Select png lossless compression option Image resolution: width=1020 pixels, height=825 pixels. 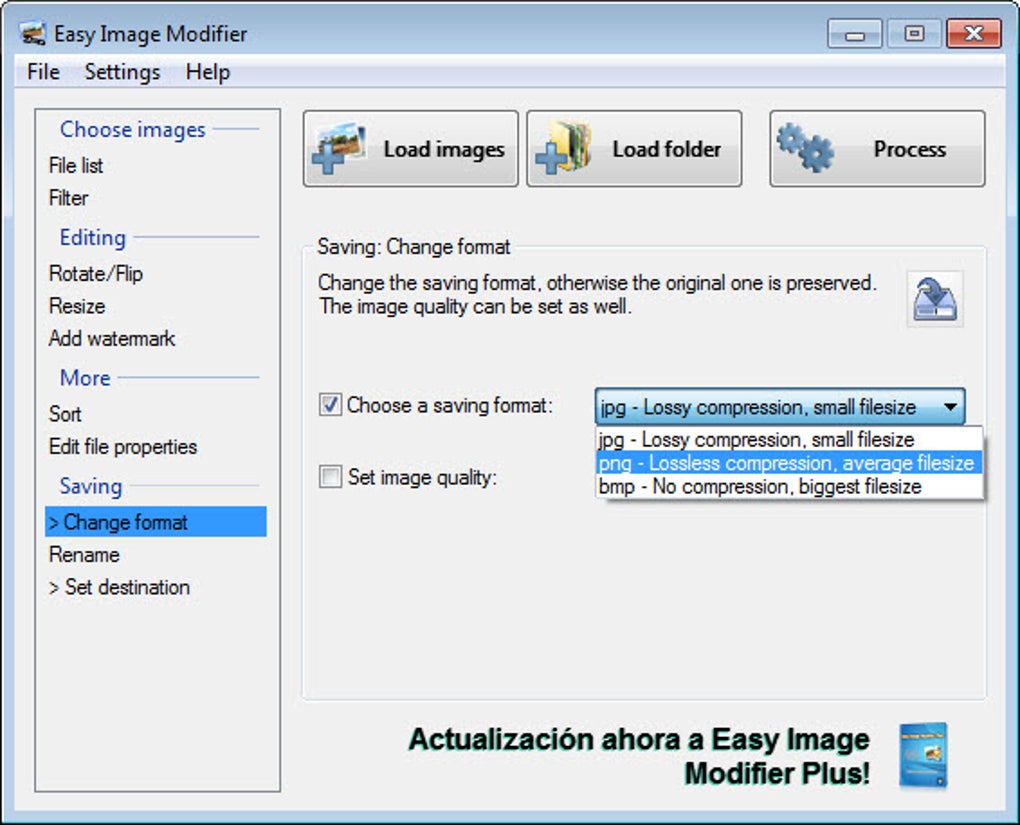click(789, 463)
